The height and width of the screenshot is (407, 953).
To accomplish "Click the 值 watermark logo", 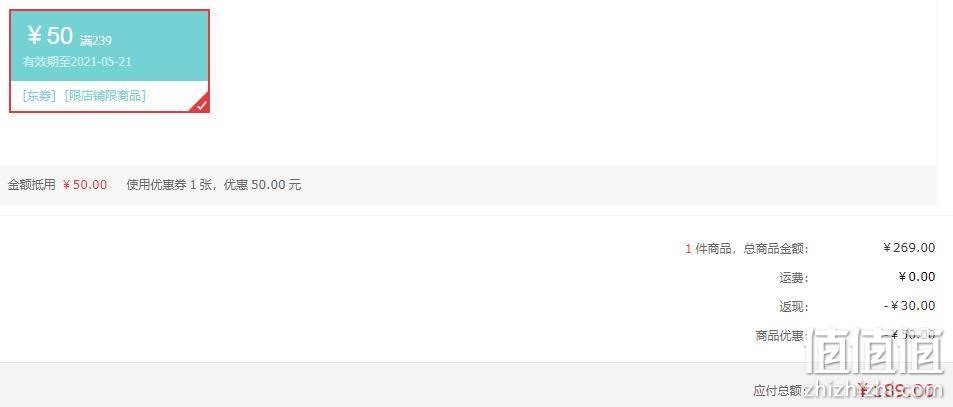I will click(x=875, y=352).
